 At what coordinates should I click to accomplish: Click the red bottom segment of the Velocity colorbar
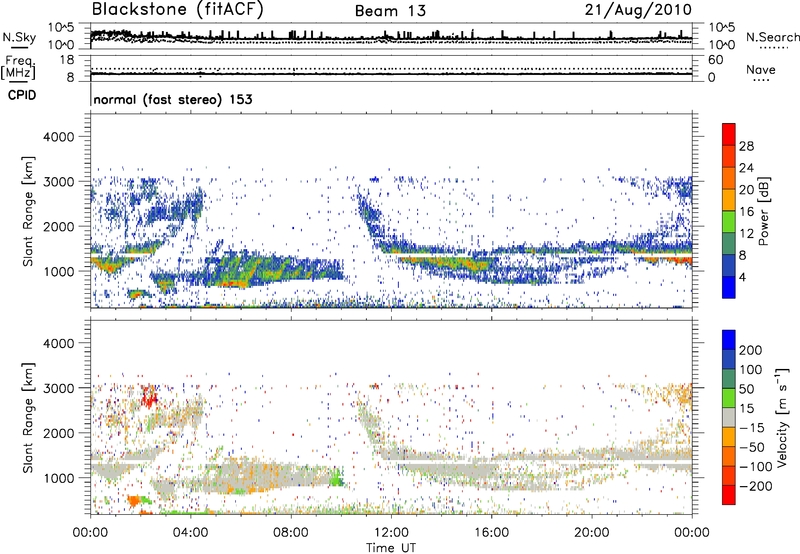(729, 495)
